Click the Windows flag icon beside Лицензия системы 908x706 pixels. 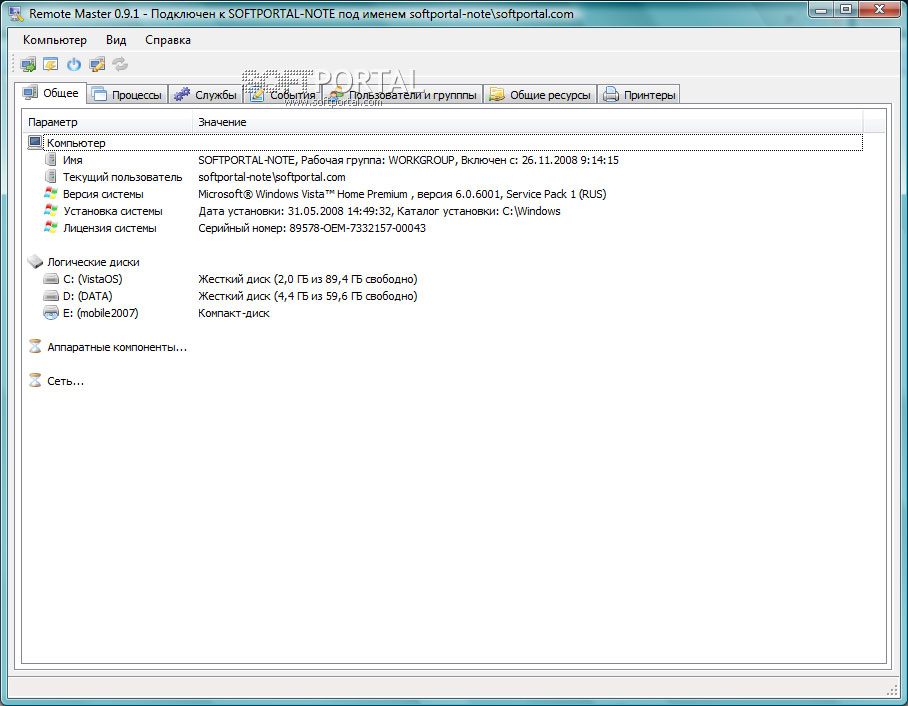click(x=51, y=228)
